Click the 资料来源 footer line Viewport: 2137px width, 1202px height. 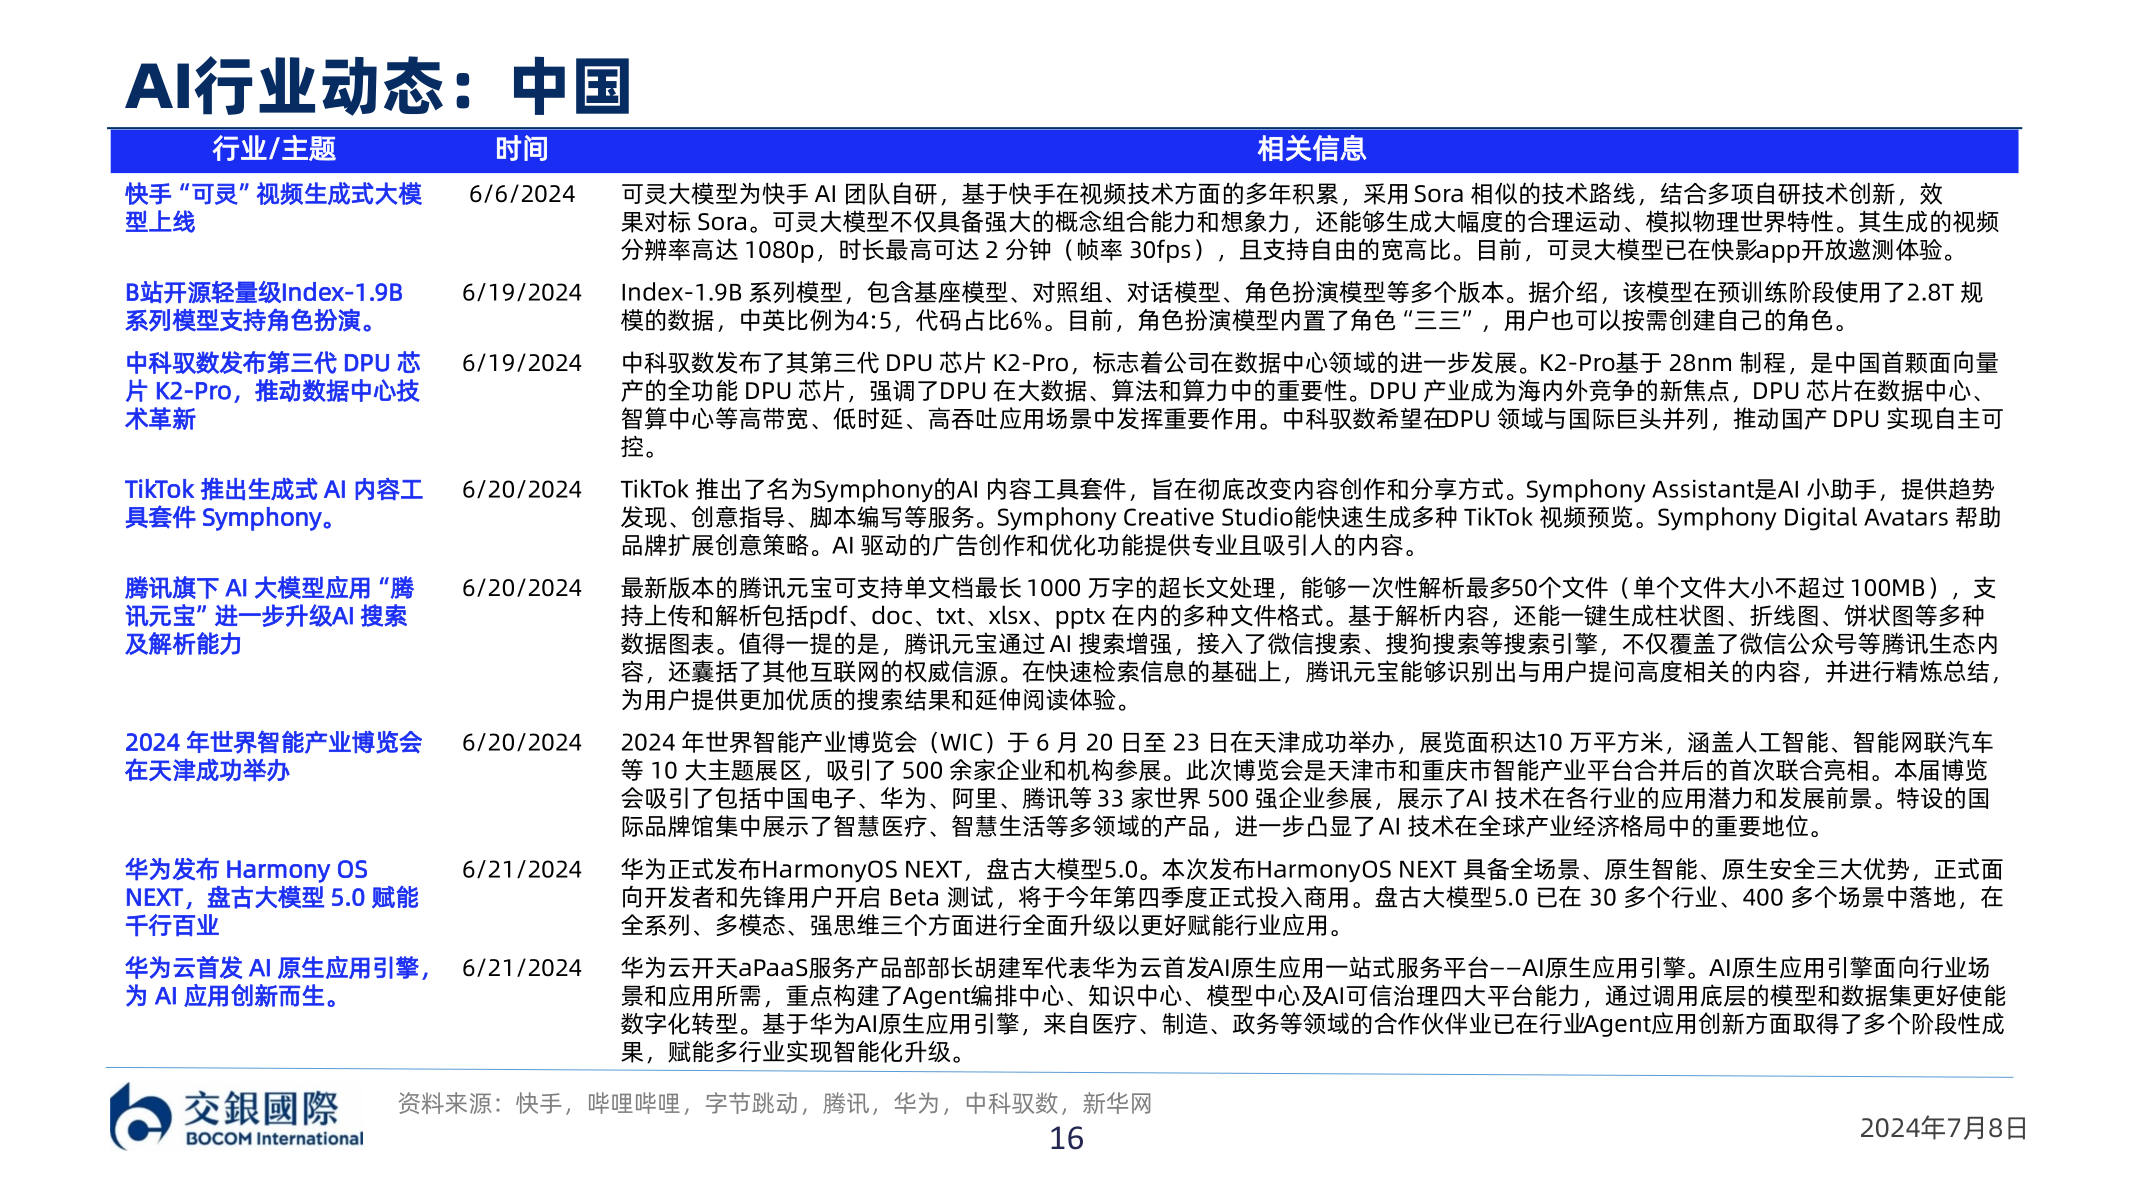click(775, 1103)
